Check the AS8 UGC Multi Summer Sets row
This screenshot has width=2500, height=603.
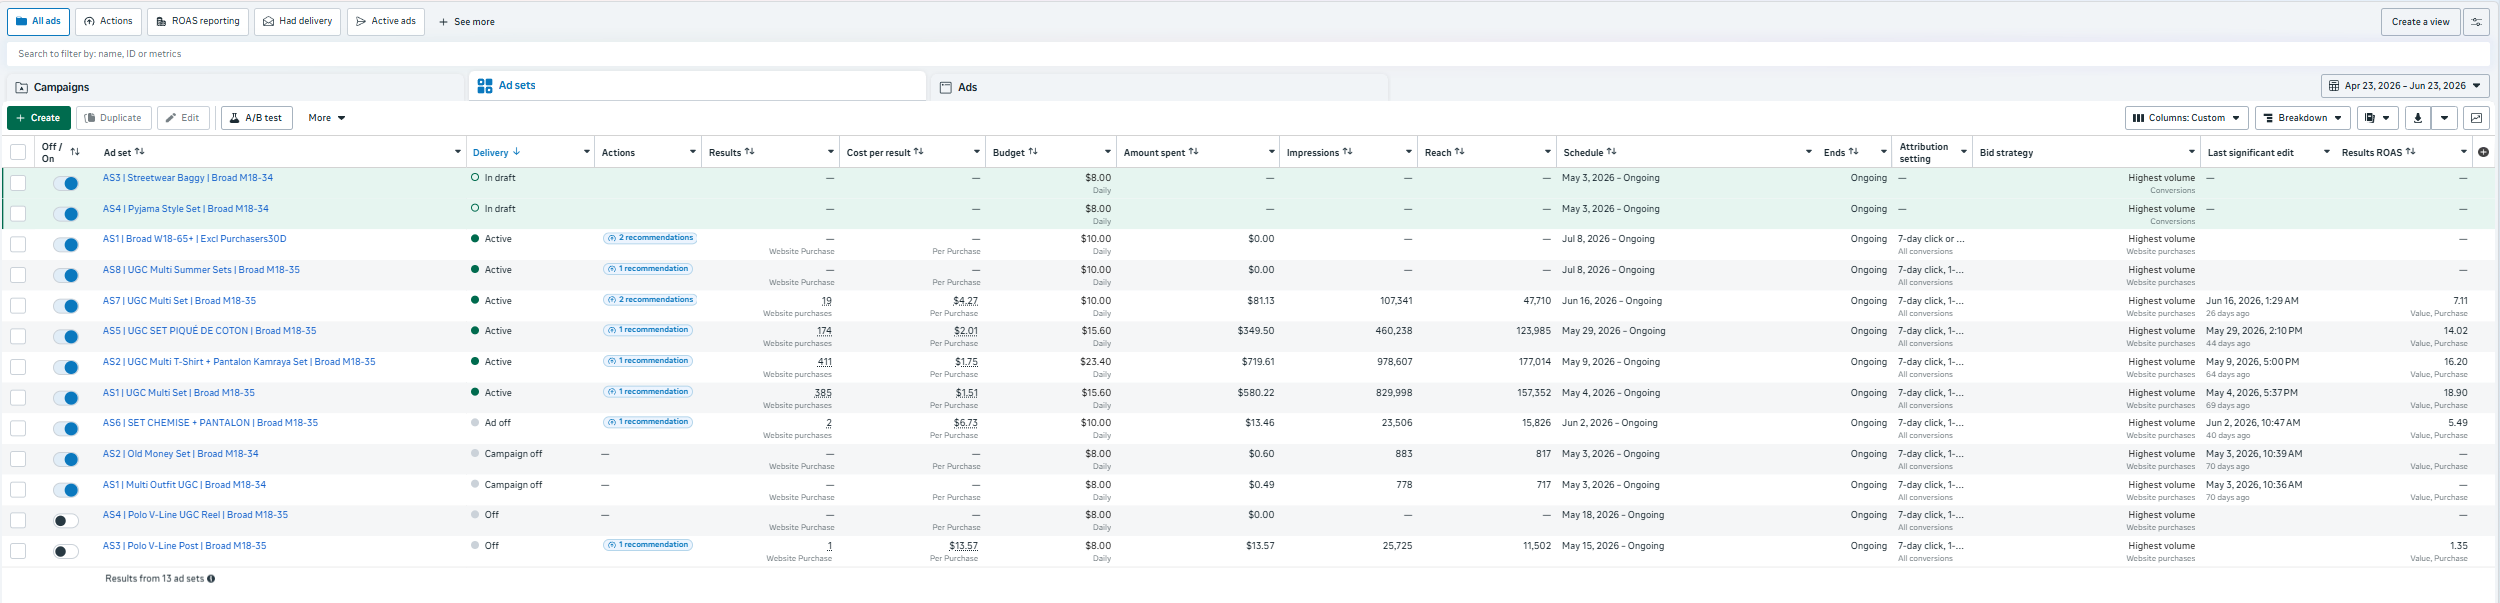tap(18, 275)
